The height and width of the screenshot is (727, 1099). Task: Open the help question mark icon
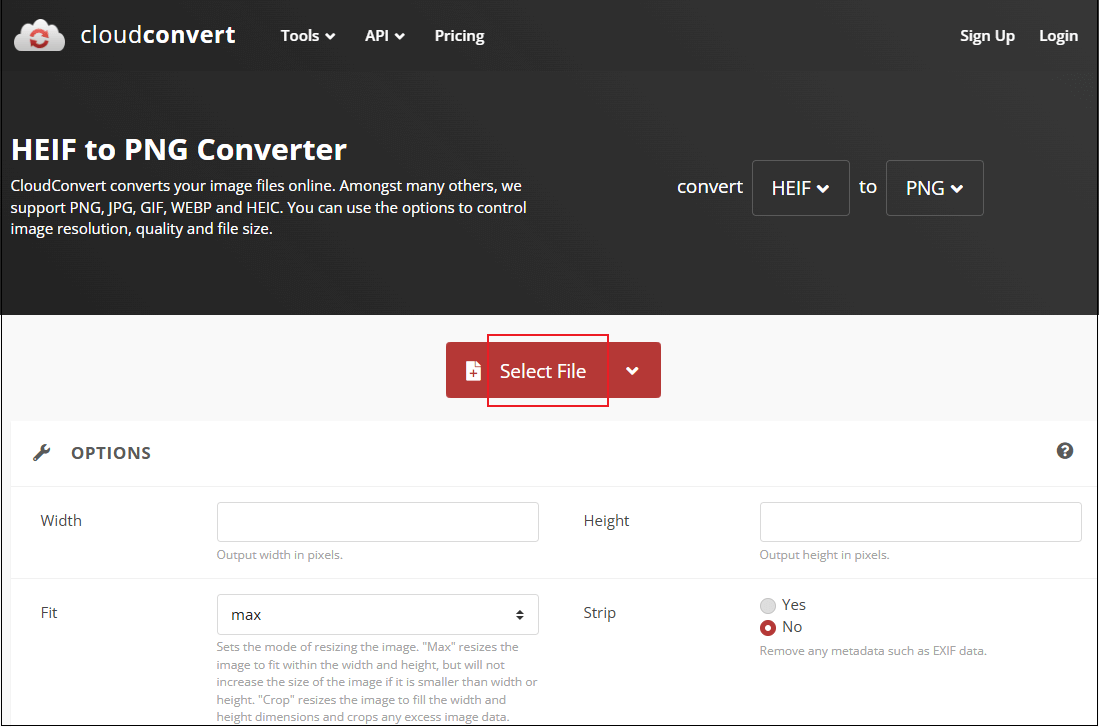tap(1065, 451)
